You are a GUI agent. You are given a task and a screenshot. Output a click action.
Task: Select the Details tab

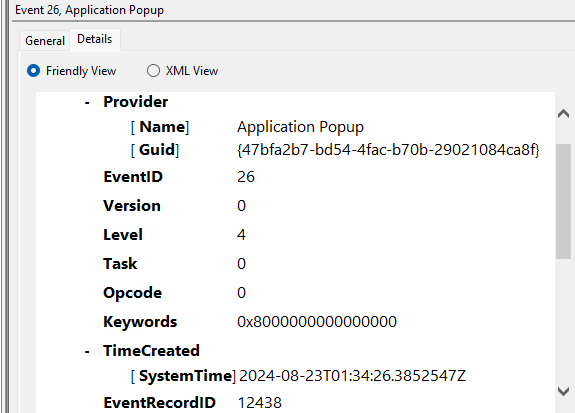pos(95,39)
